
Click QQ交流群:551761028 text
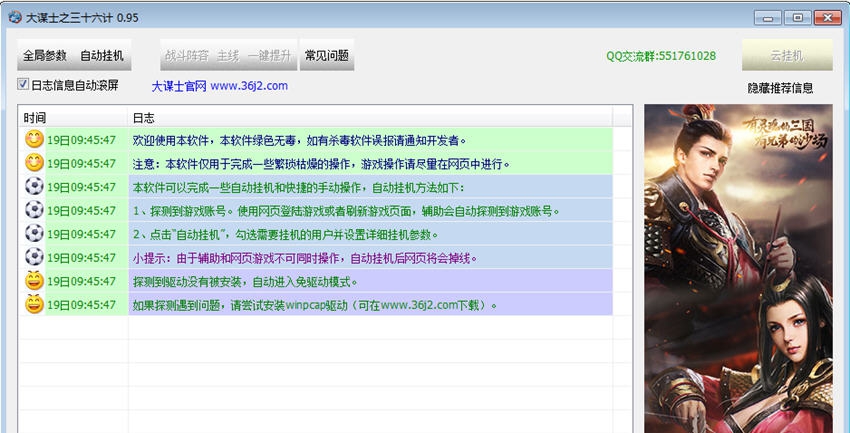(661, 56)
